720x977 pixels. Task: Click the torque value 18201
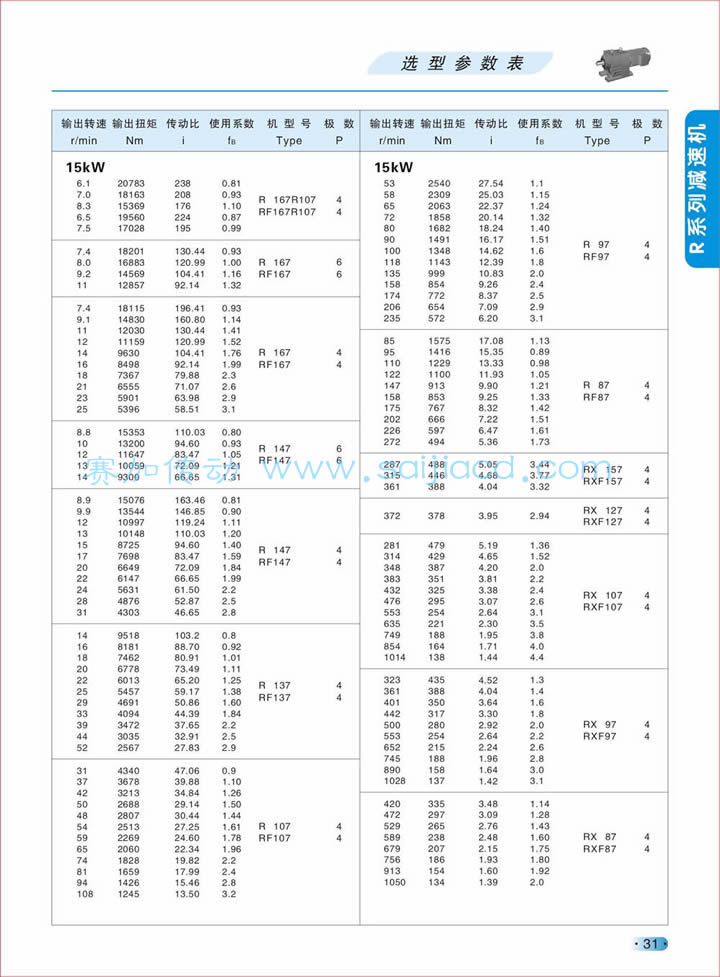point(131,251)
